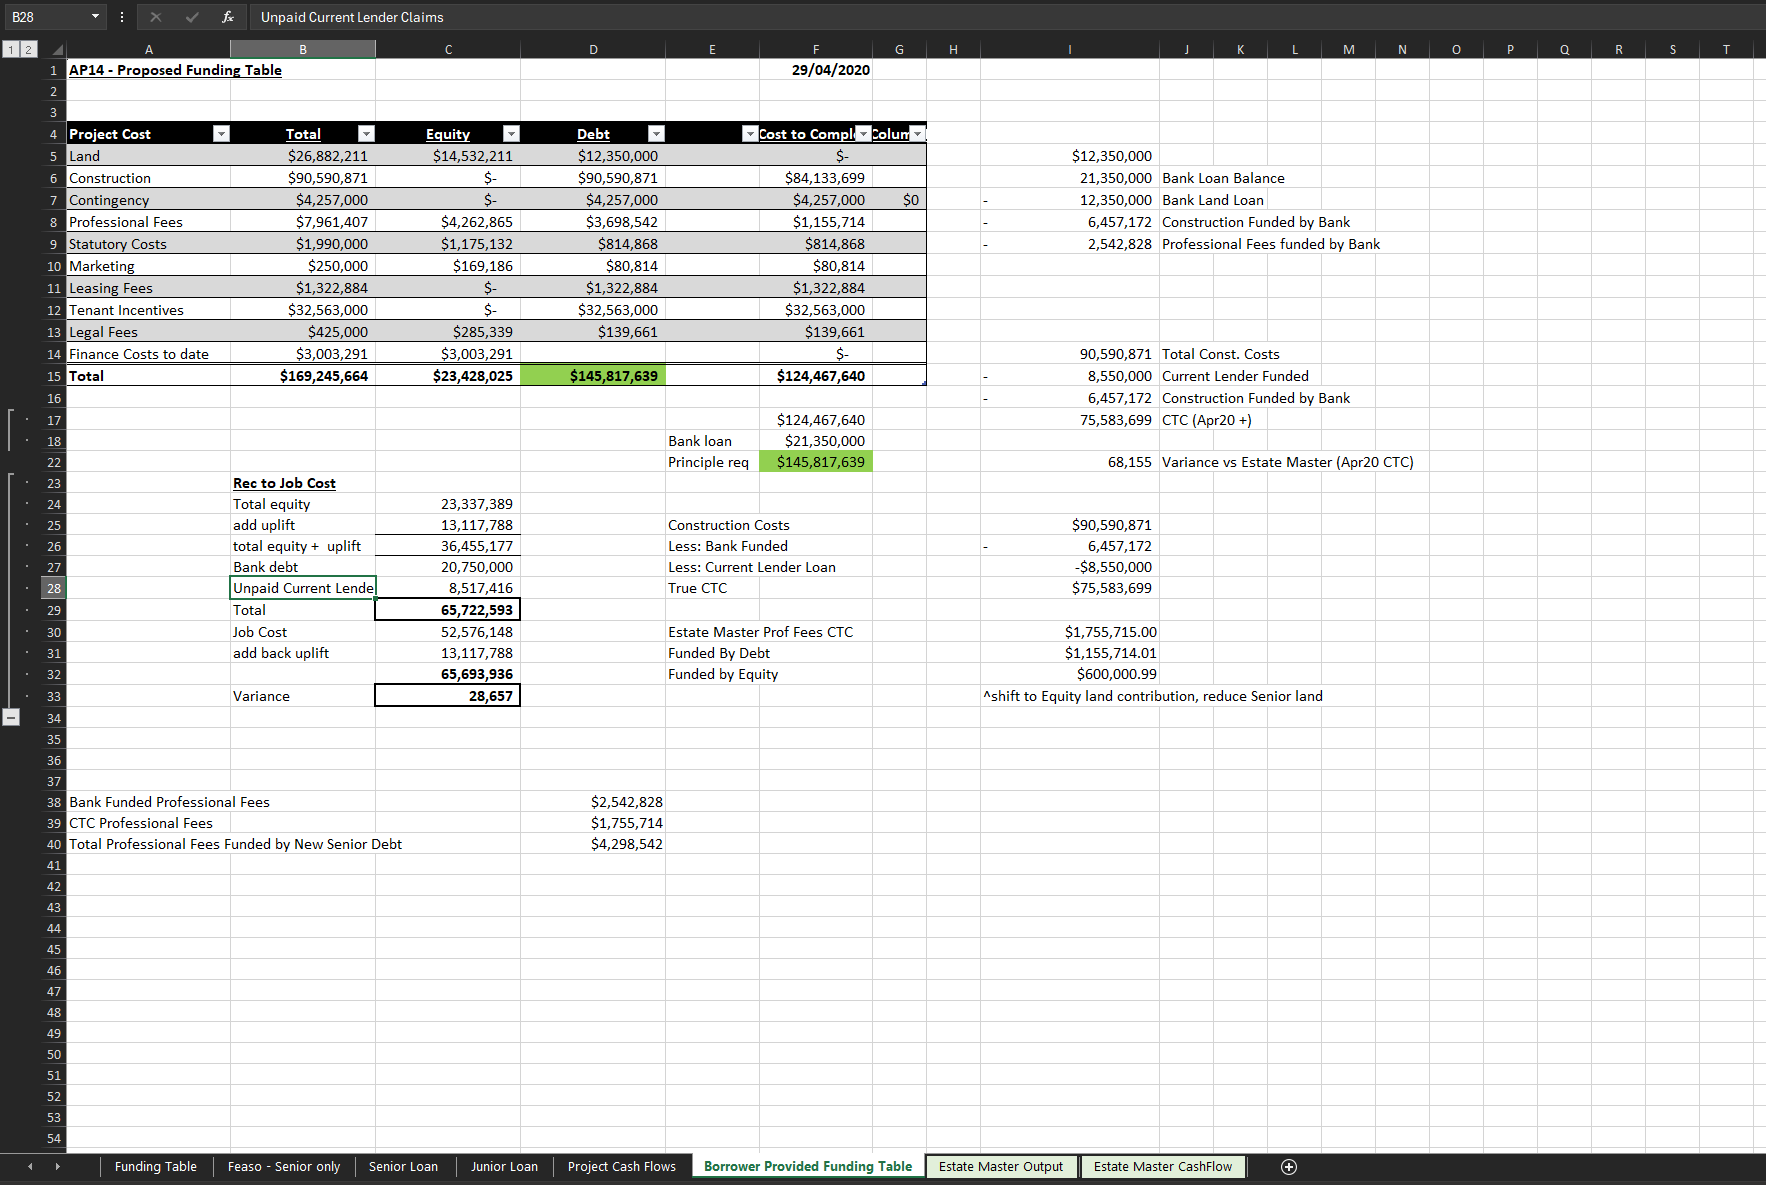Click the Enter checkmark icon in formula bar

[x=192, y=17]
